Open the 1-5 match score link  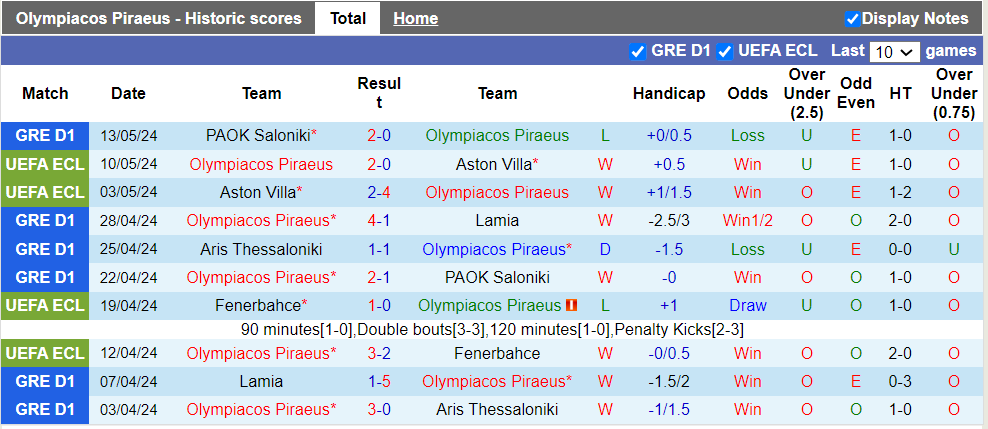point(379,381)
